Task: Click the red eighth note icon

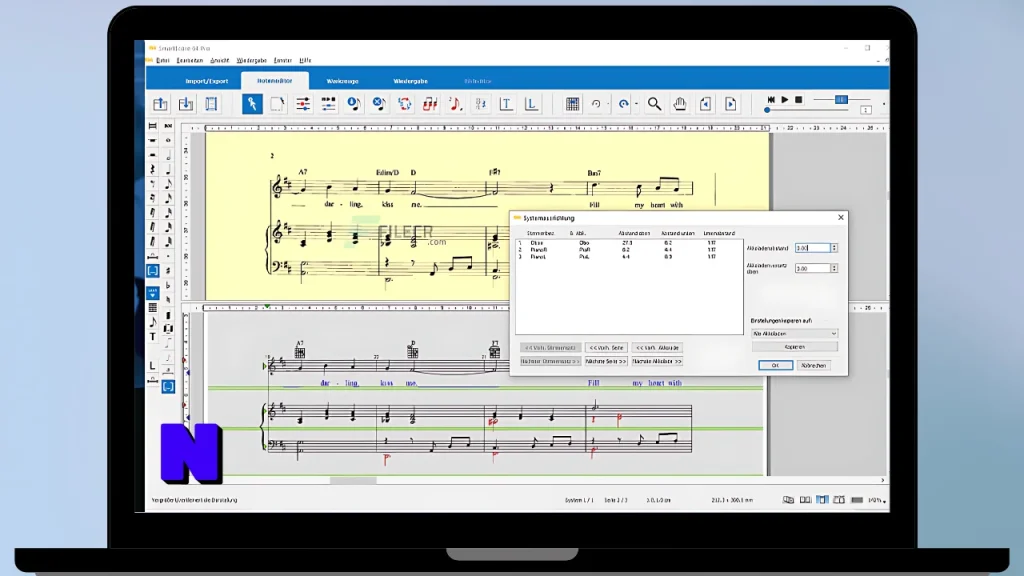Action: coord(455,104)
